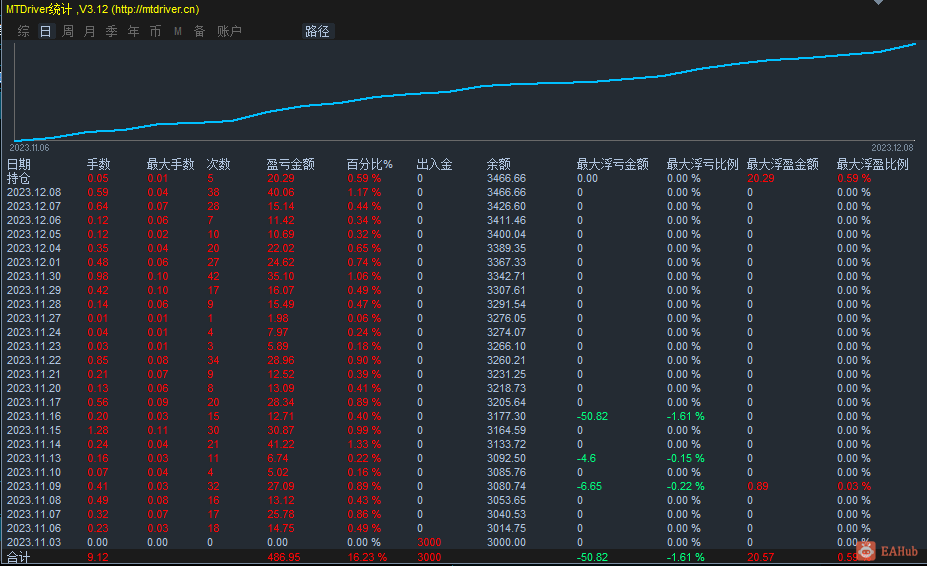Switch to the 账户 account tab
Image resolution: width=927 pixels, height=566 pixels.
(229, 31)
